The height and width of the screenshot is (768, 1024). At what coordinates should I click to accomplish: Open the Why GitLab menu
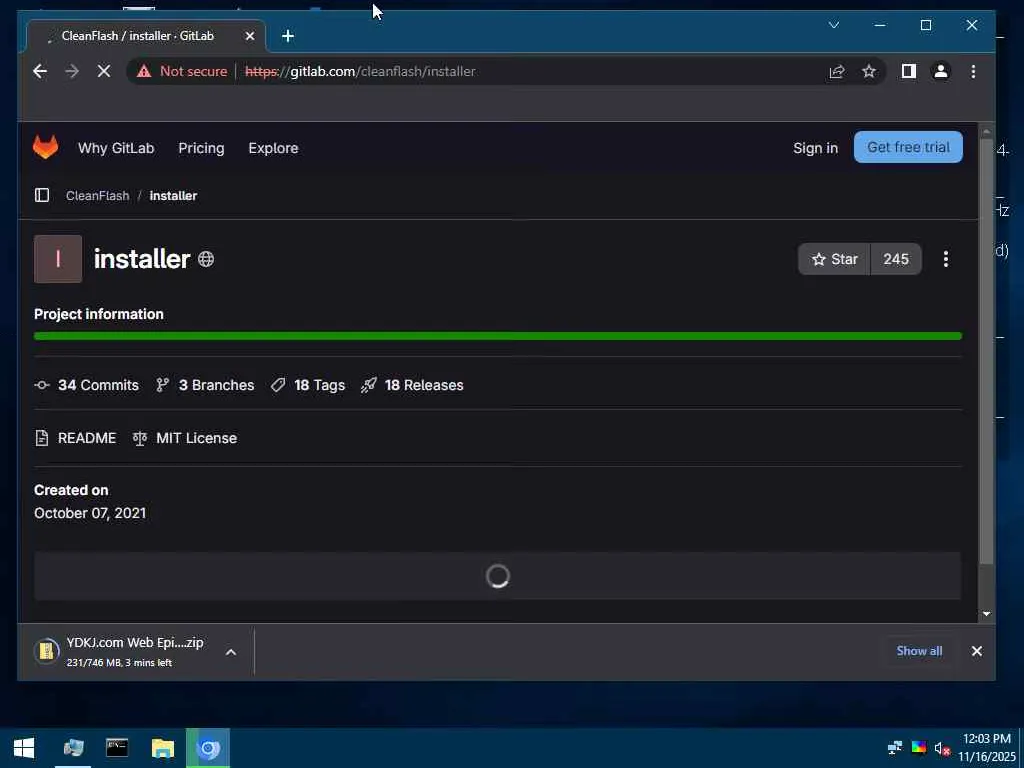[116, 148]
